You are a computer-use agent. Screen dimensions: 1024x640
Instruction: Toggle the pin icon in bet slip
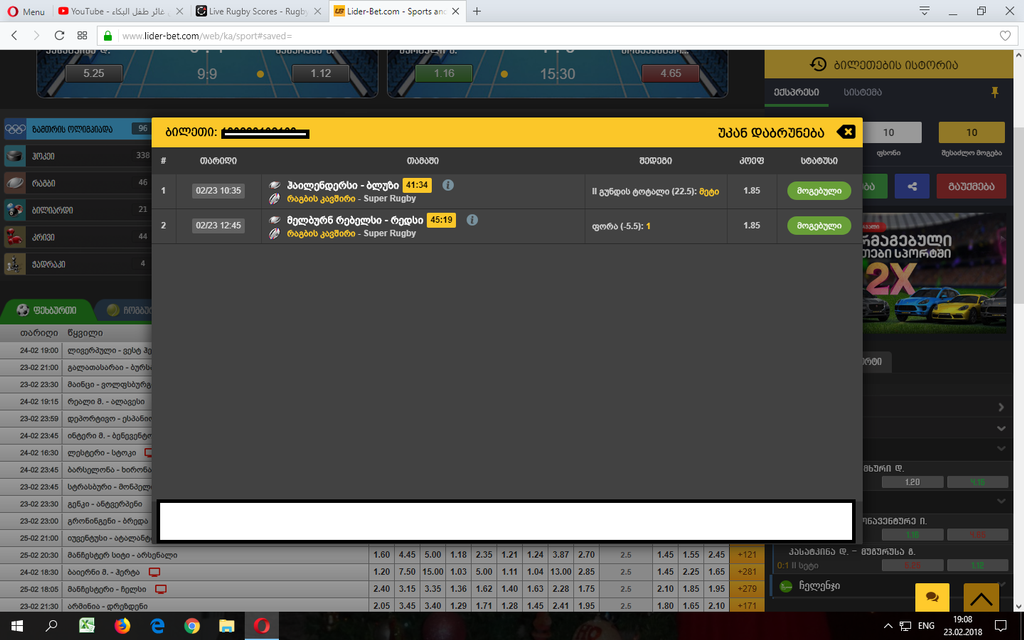pyautogui.click(x=995, y=93)
